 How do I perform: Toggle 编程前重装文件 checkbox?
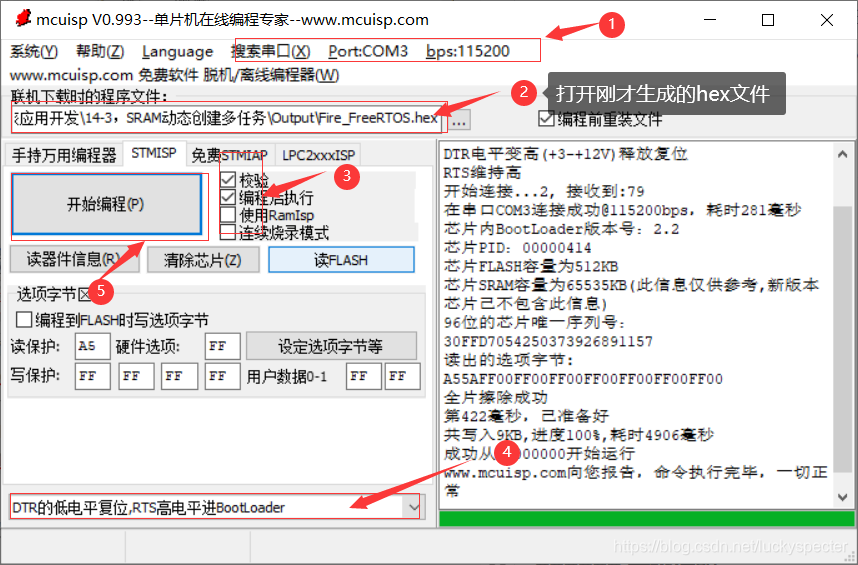point(600,119)
